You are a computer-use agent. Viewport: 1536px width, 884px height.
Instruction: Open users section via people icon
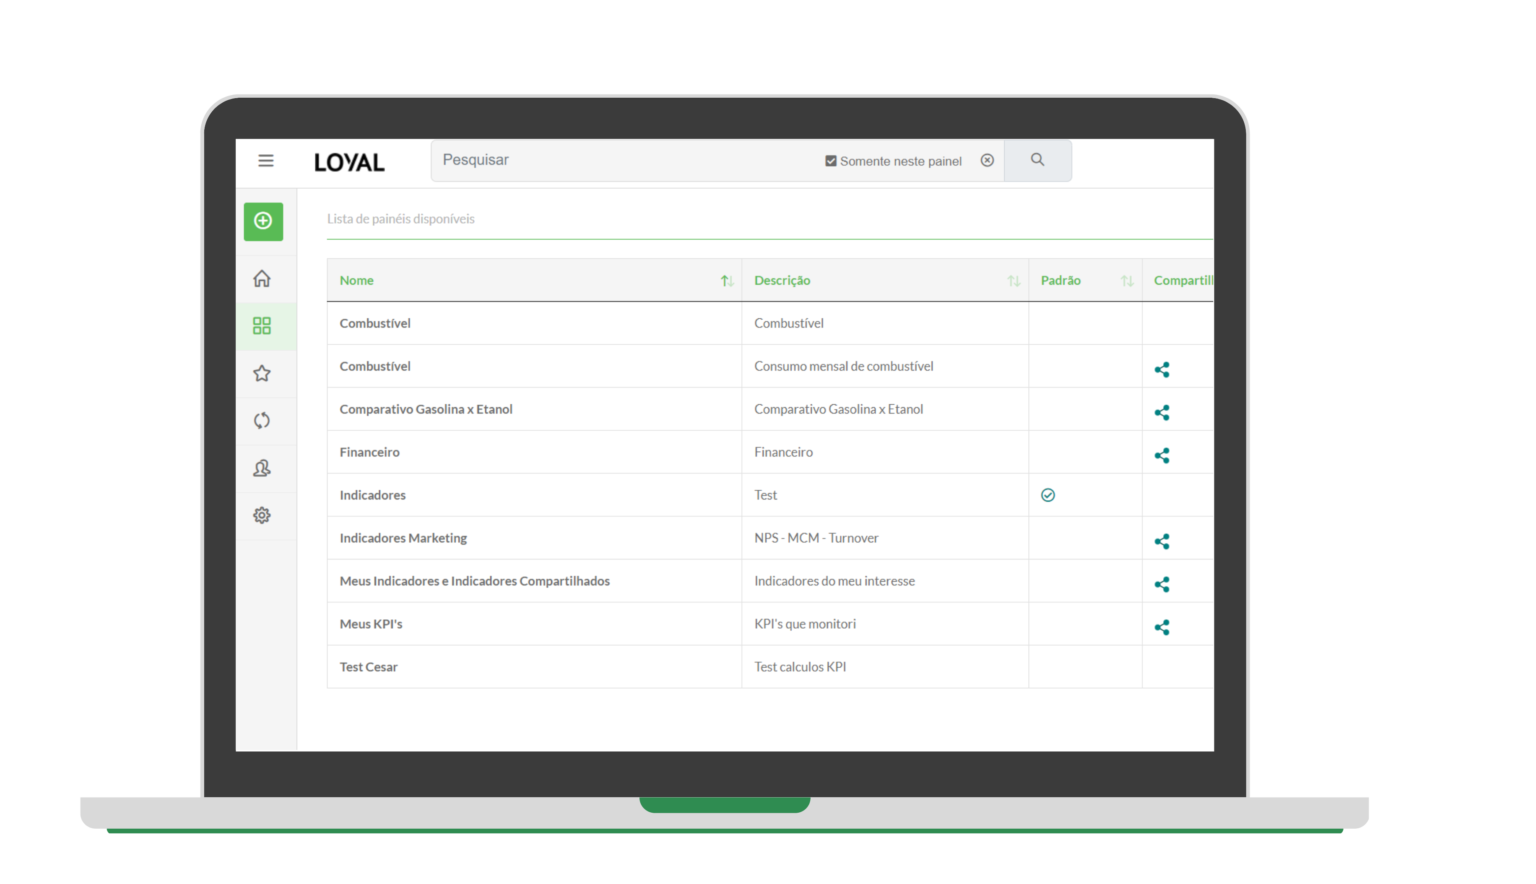pos(261,467)
